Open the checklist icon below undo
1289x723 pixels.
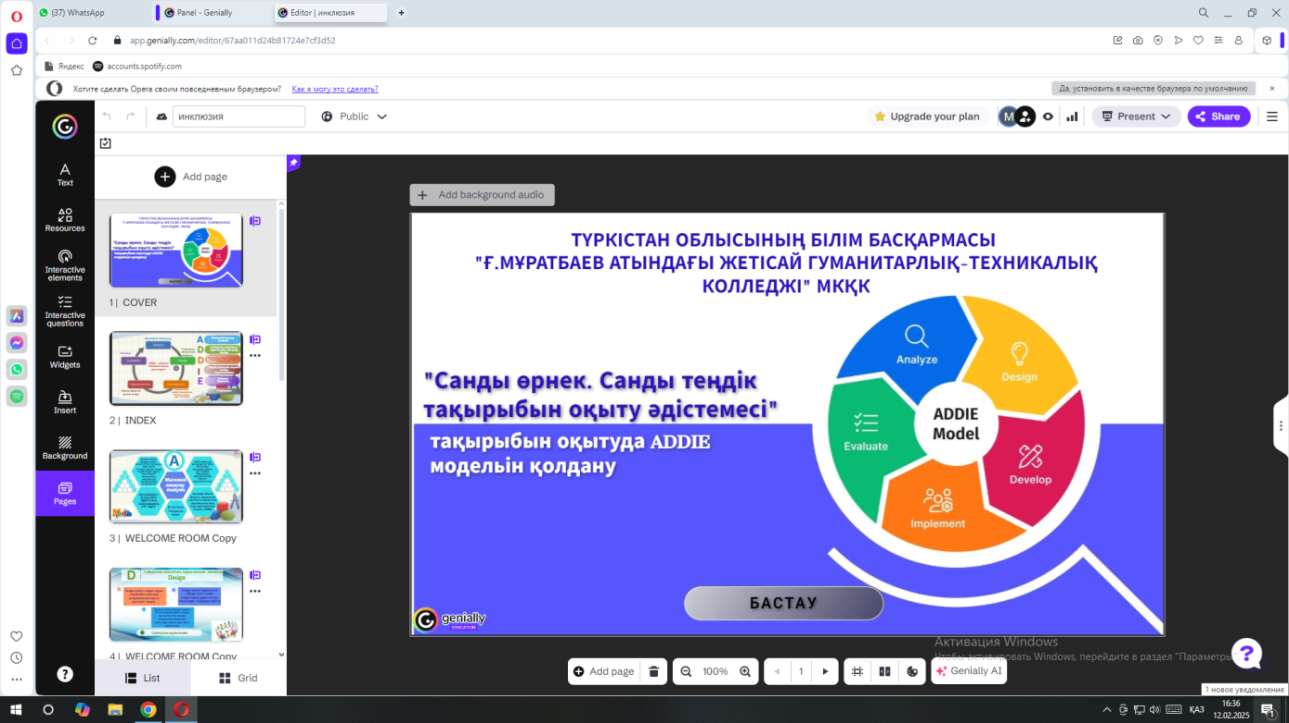click(106, 143)
